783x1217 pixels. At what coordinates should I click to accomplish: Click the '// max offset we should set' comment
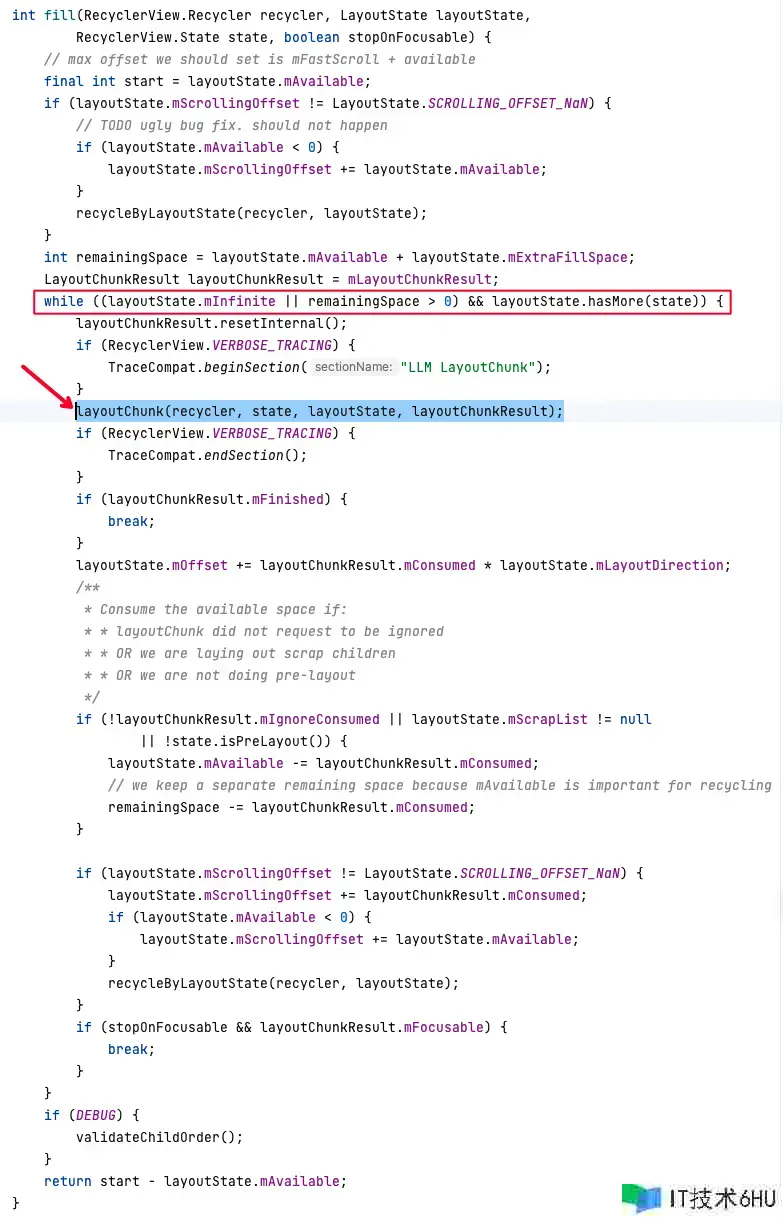260,59
